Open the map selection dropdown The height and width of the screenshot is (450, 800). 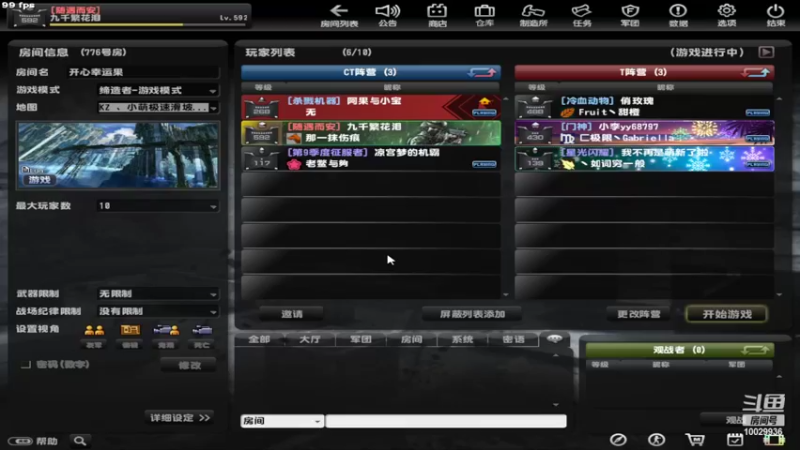158,108
